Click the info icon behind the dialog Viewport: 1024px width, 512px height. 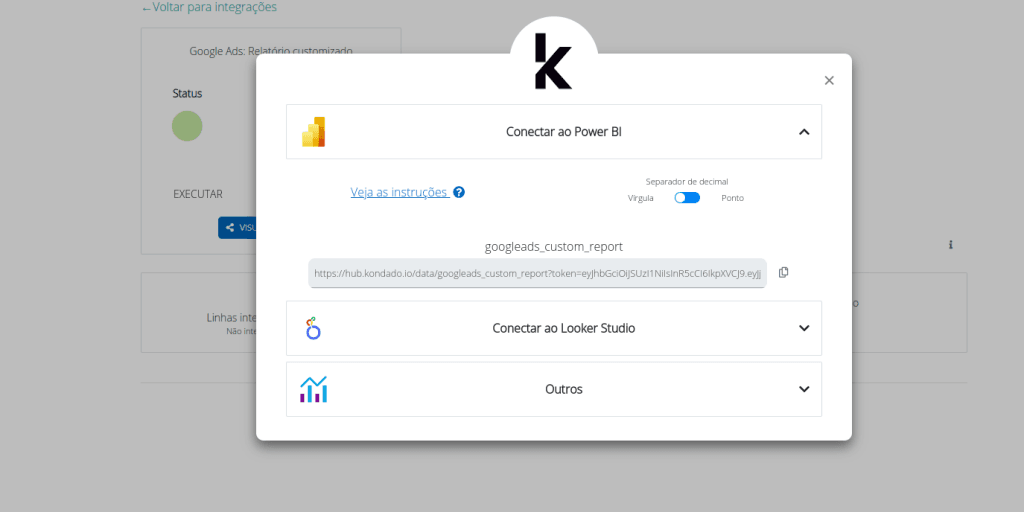tap(950, 245)
